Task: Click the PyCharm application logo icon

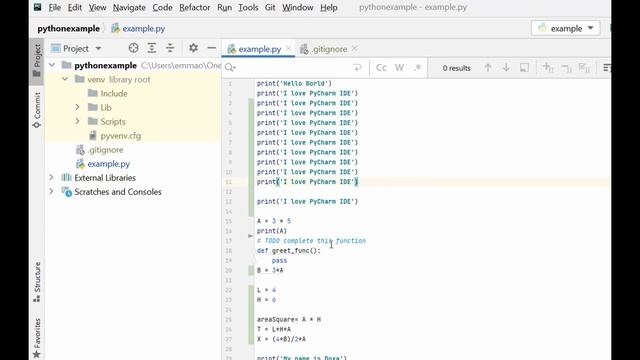Action: (x=37, y=7)
